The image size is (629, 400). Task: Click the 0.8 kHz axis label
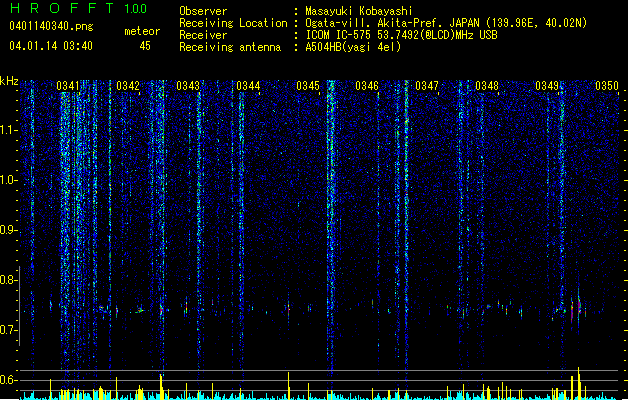point(9,280)
